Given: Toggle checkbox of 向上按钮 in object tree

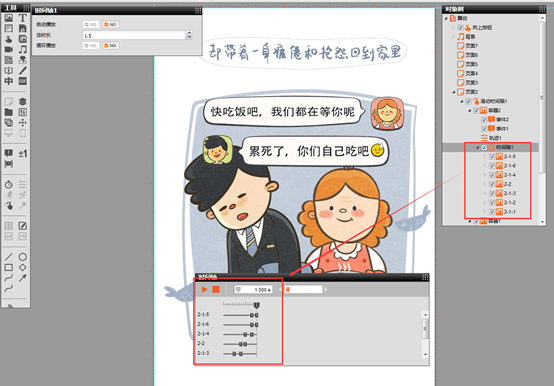Looking at the screenshot, I should [460, 28].
